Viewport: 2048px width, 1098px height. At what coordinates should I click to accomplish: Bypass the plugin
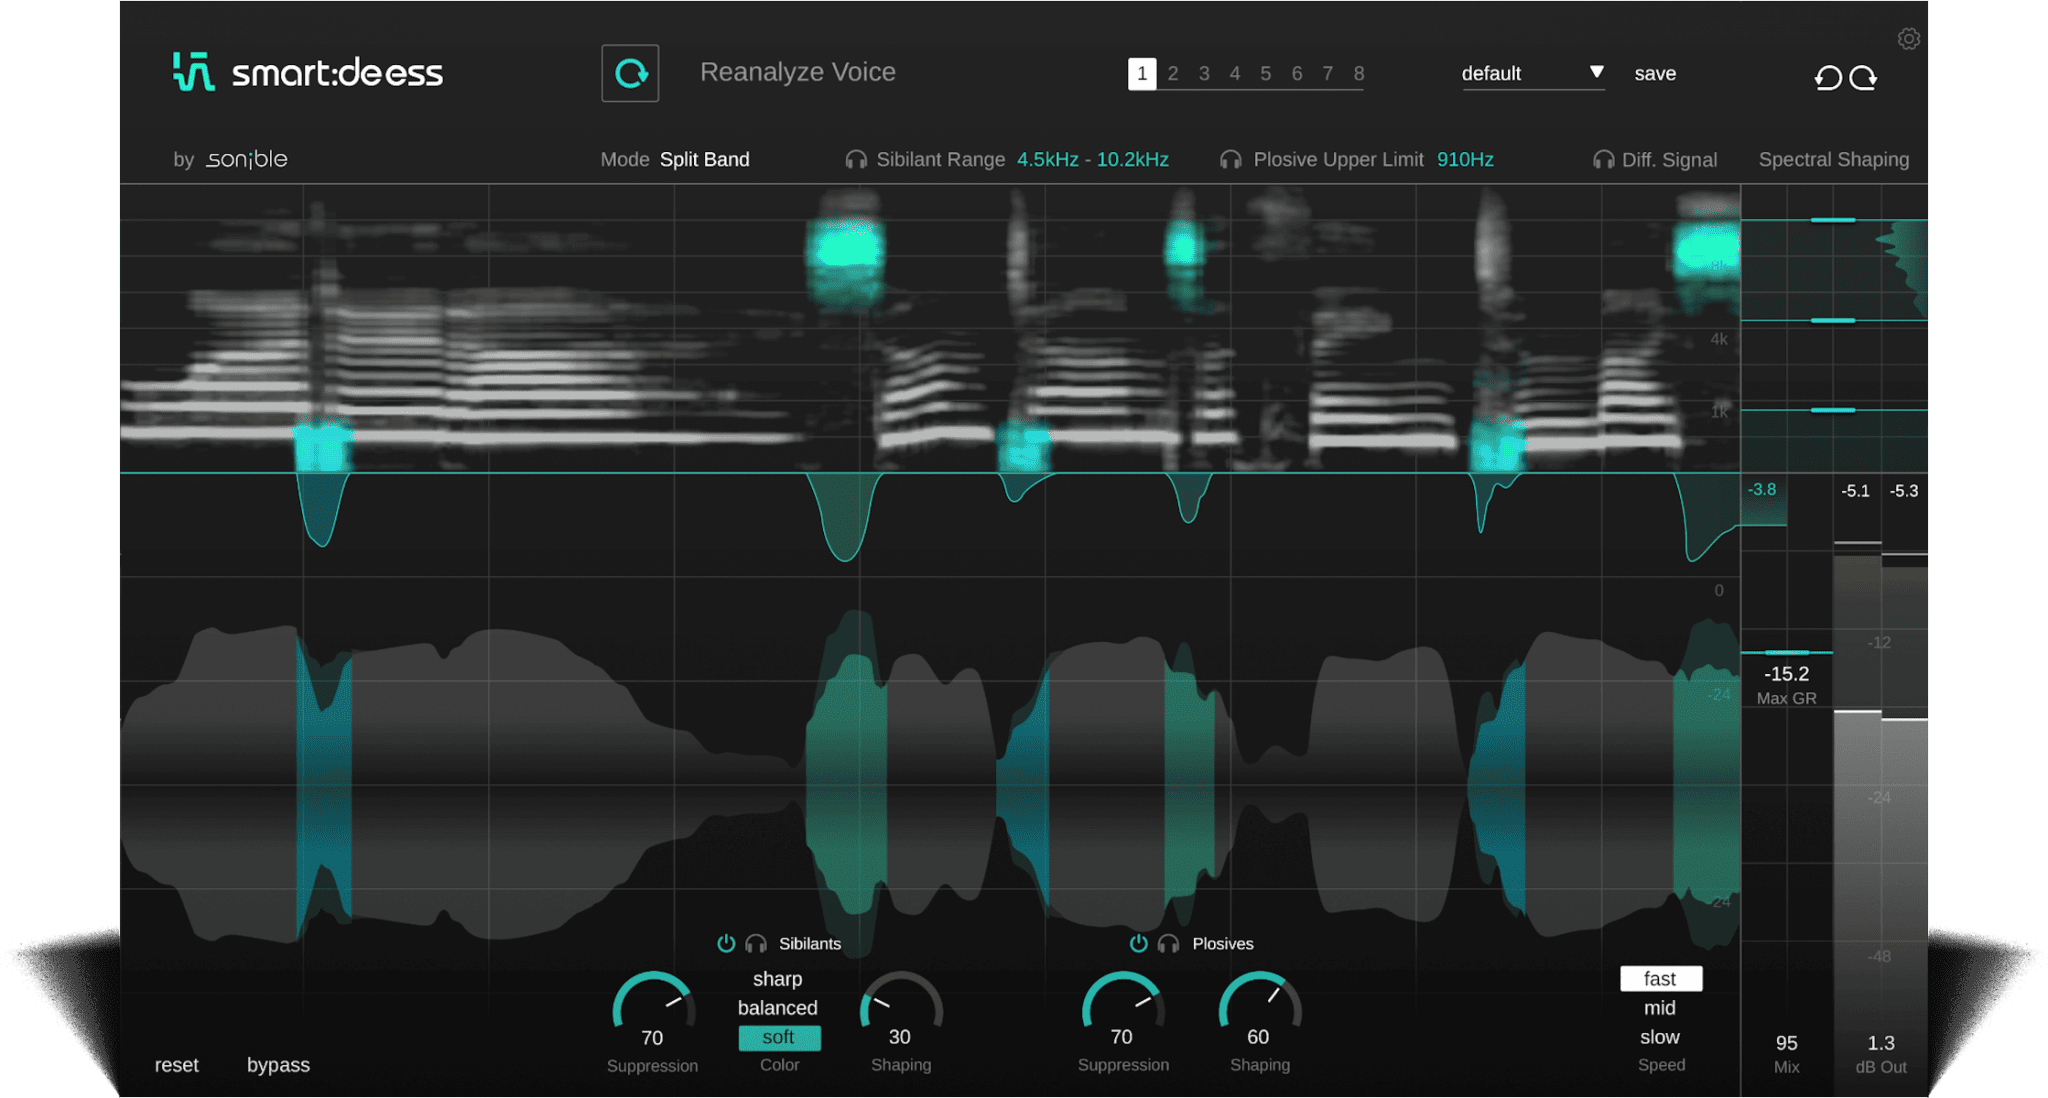pyautogui.click(x=278, y=1065)
